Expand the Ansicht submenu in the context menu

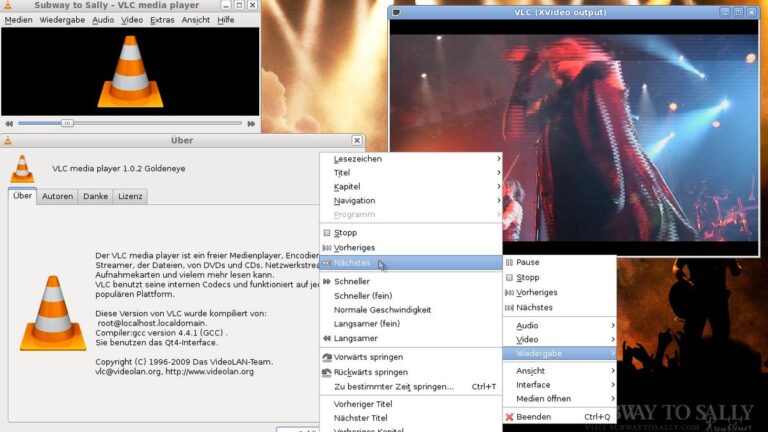tap(559, 371)
